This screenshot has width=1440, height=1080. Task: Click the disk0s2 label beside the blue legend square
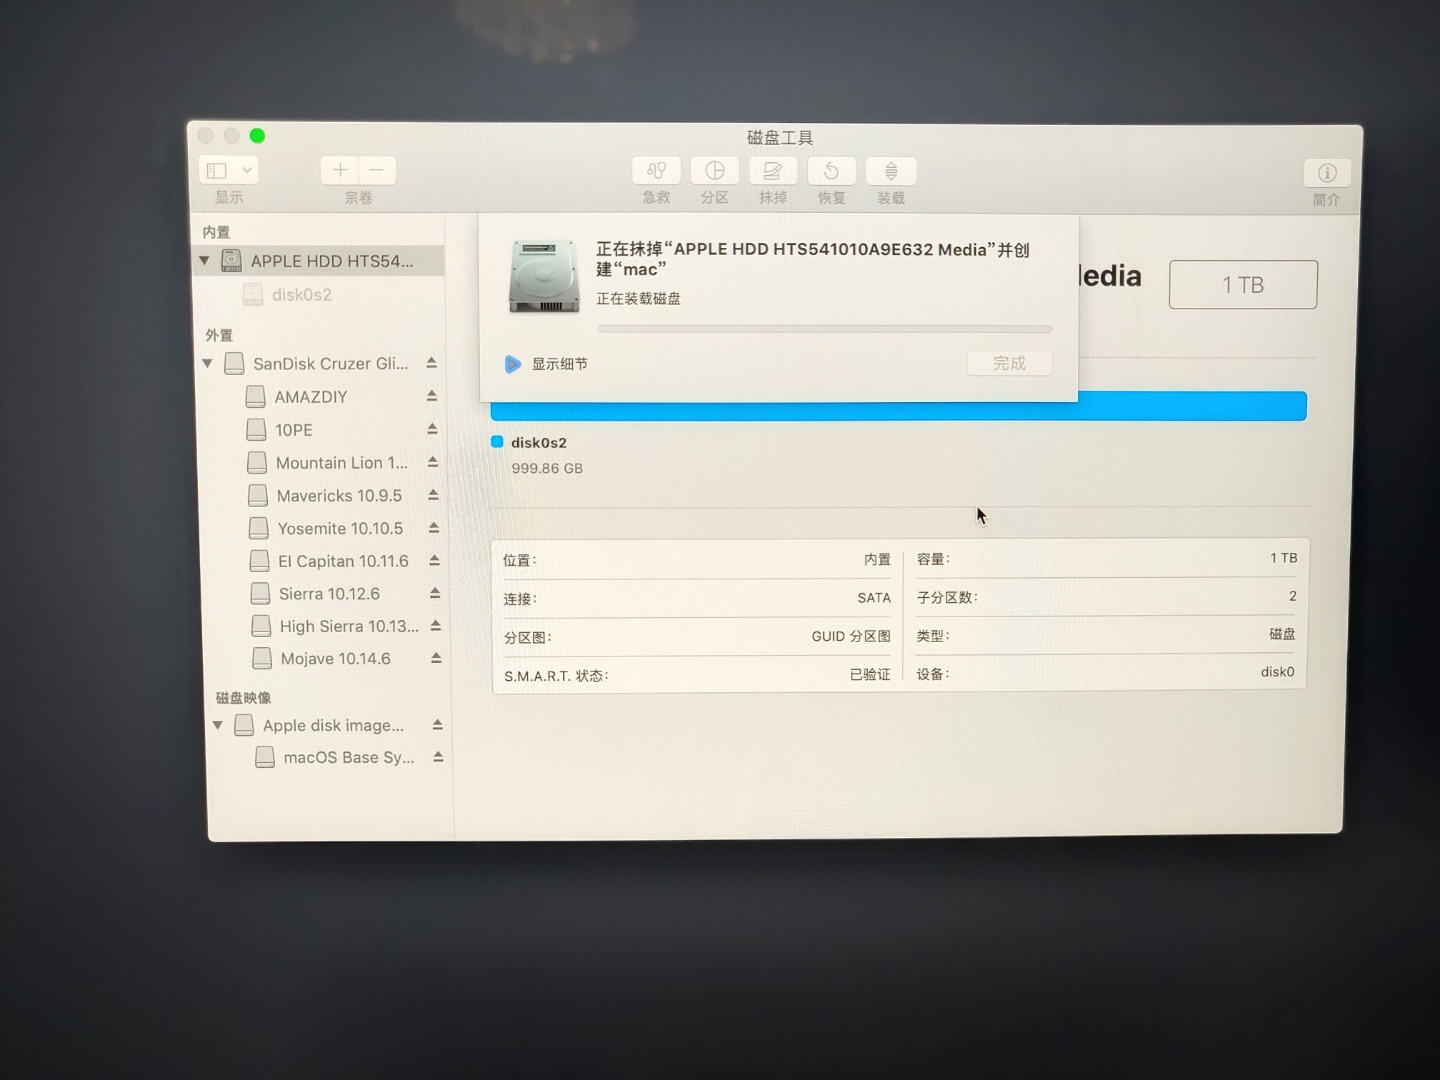(x=539, y=443)
